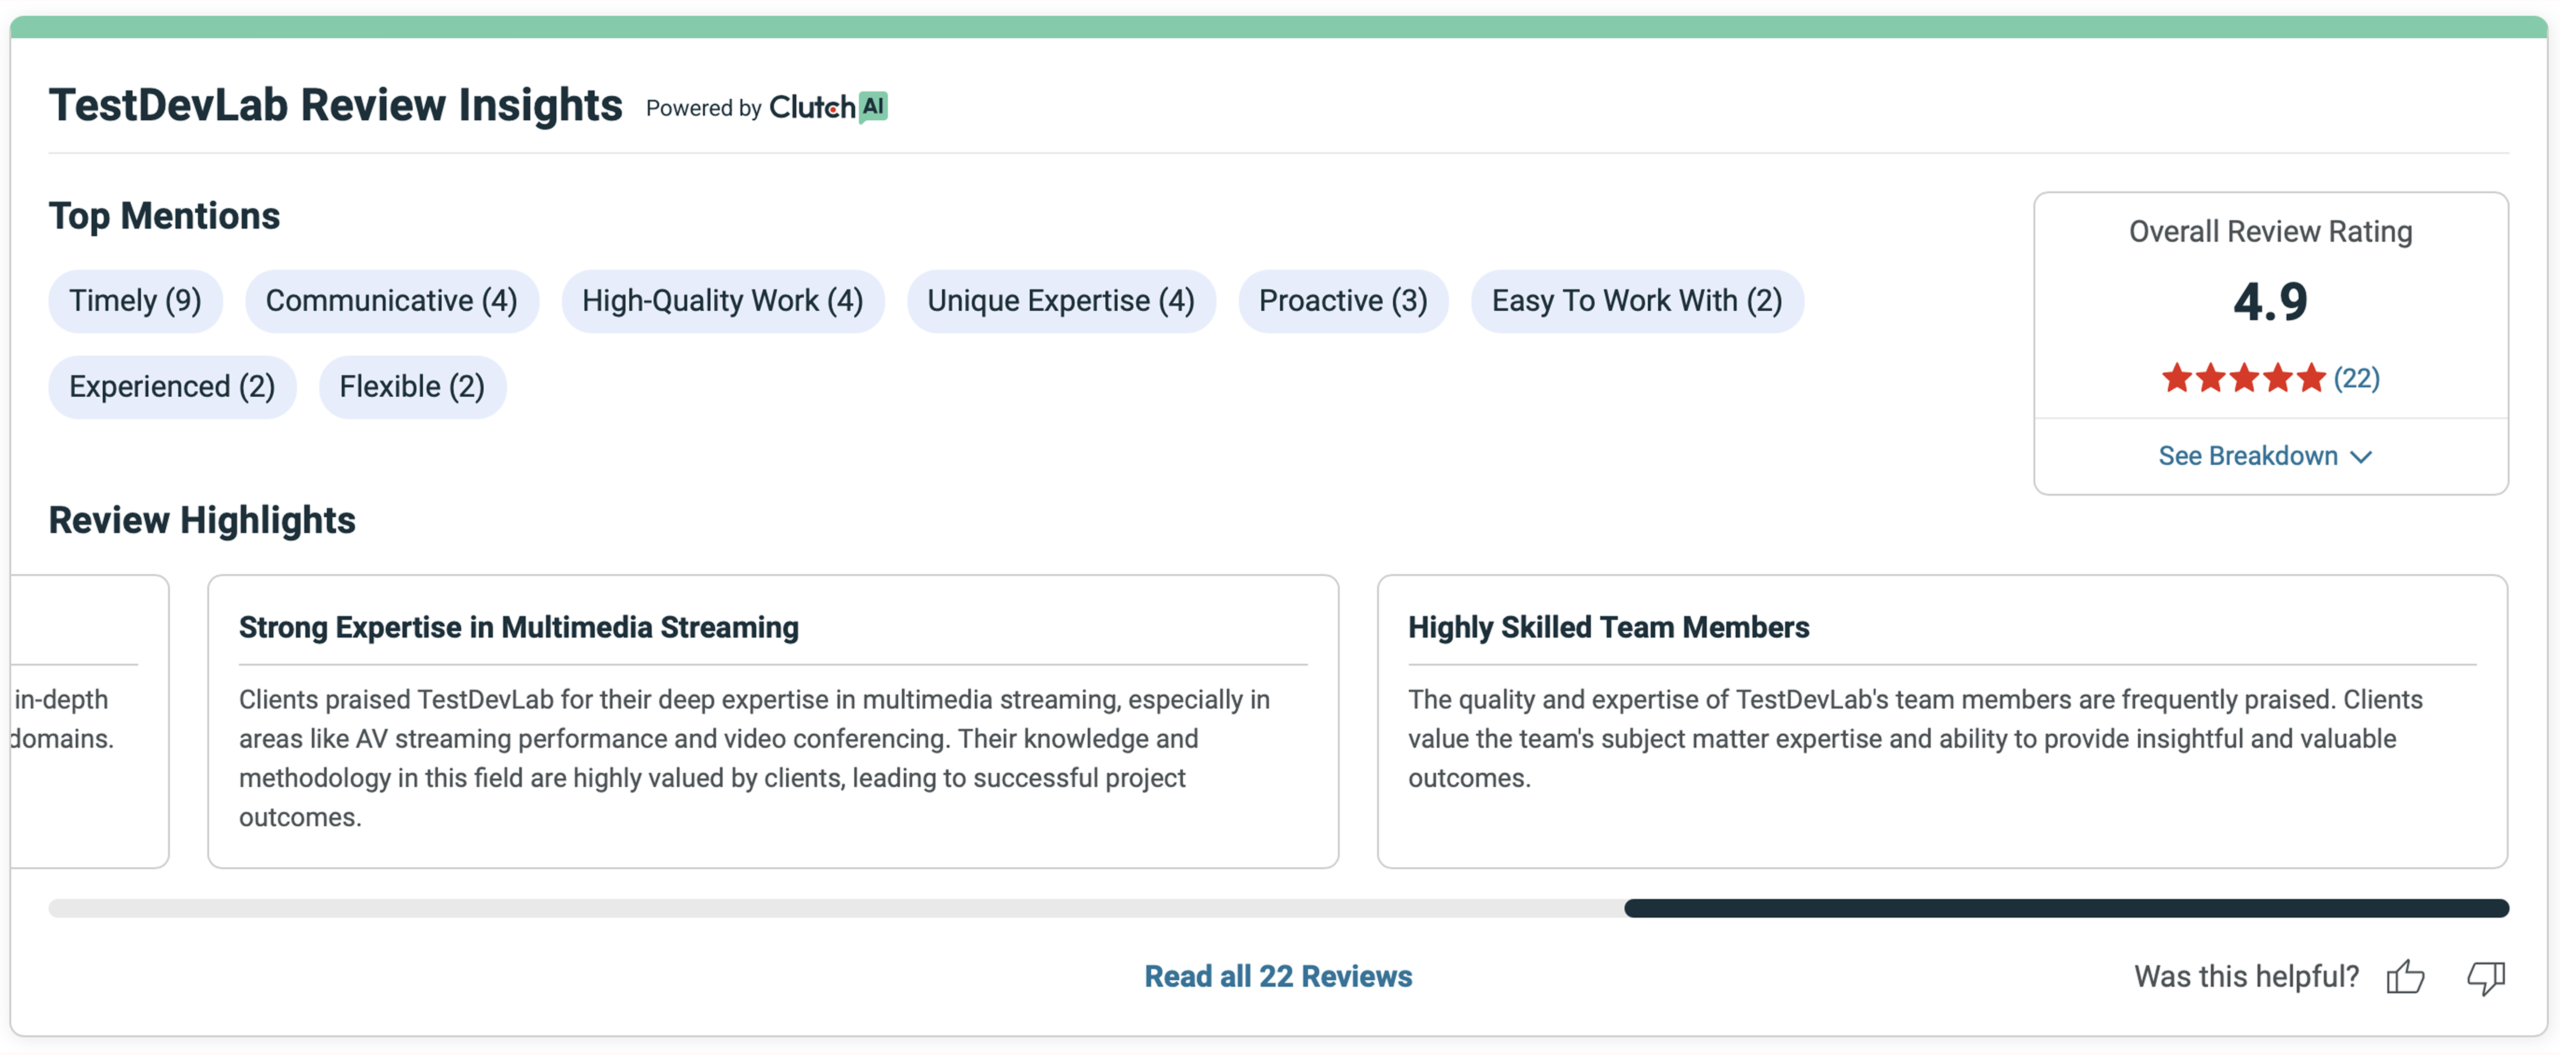
Task: Select the Proactive (3) mention chip
Action: 1343,301
